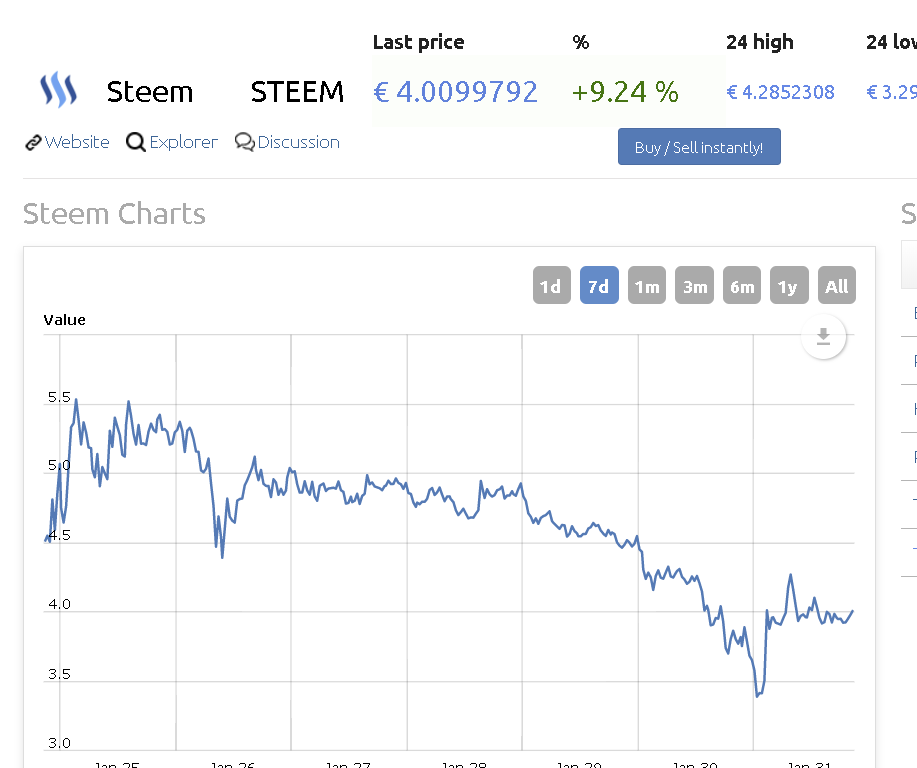Switch chart to 1m range
917x768 pixels.
click(x=646, y=285)
